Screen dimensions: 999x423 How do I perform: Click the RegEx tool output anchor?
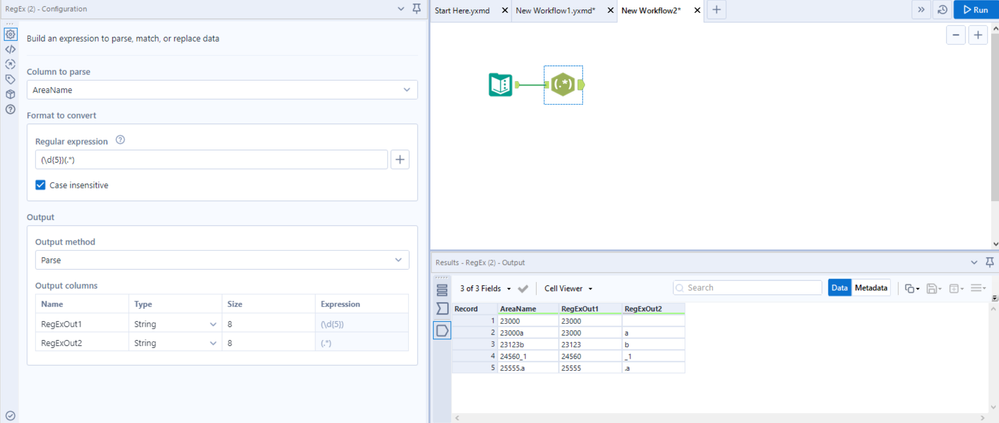coord(580,84)
